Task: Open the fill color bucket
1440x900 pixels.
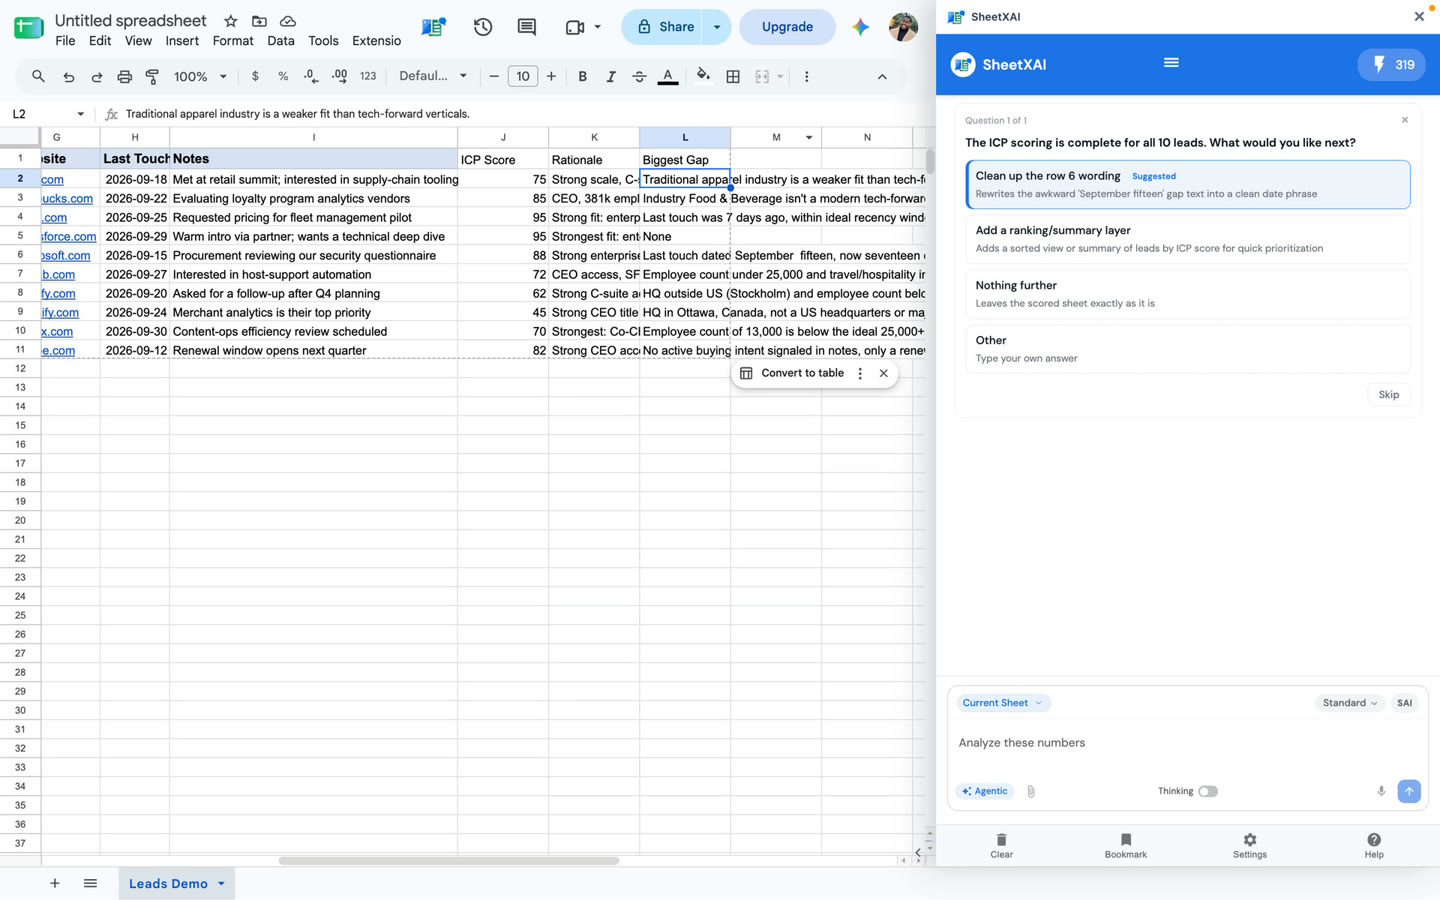Action: pos(703,76)
